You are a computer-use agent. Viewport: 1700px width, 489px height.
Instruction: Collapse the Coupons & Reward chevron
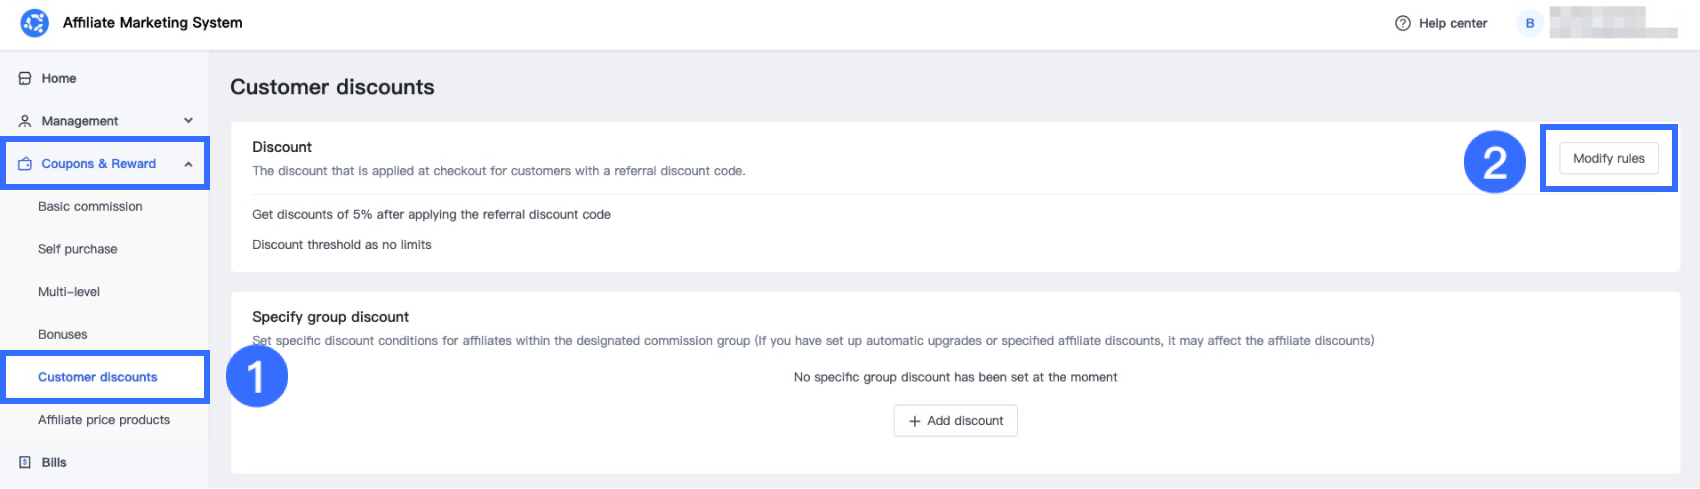pos(188,164)
